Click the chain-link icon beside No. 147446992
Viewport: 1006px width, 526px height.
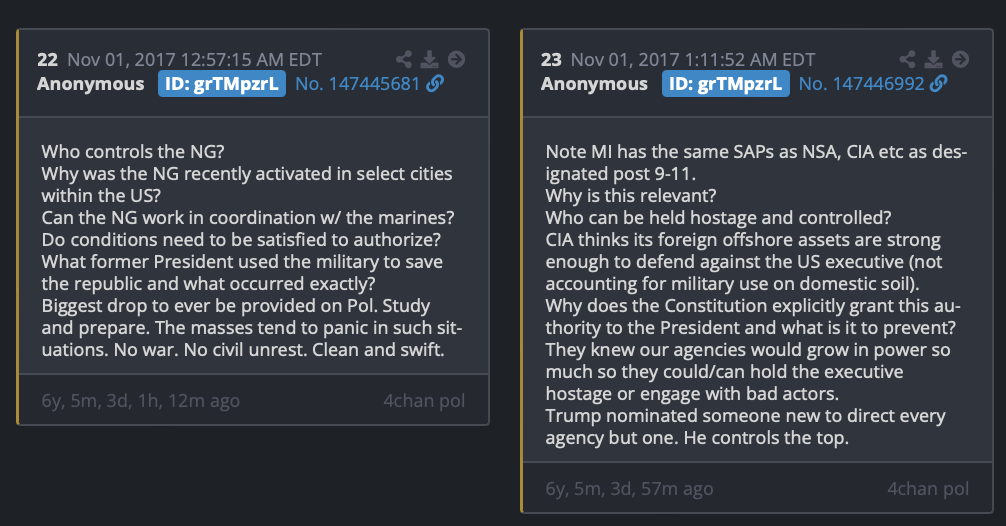pos(939,84)
